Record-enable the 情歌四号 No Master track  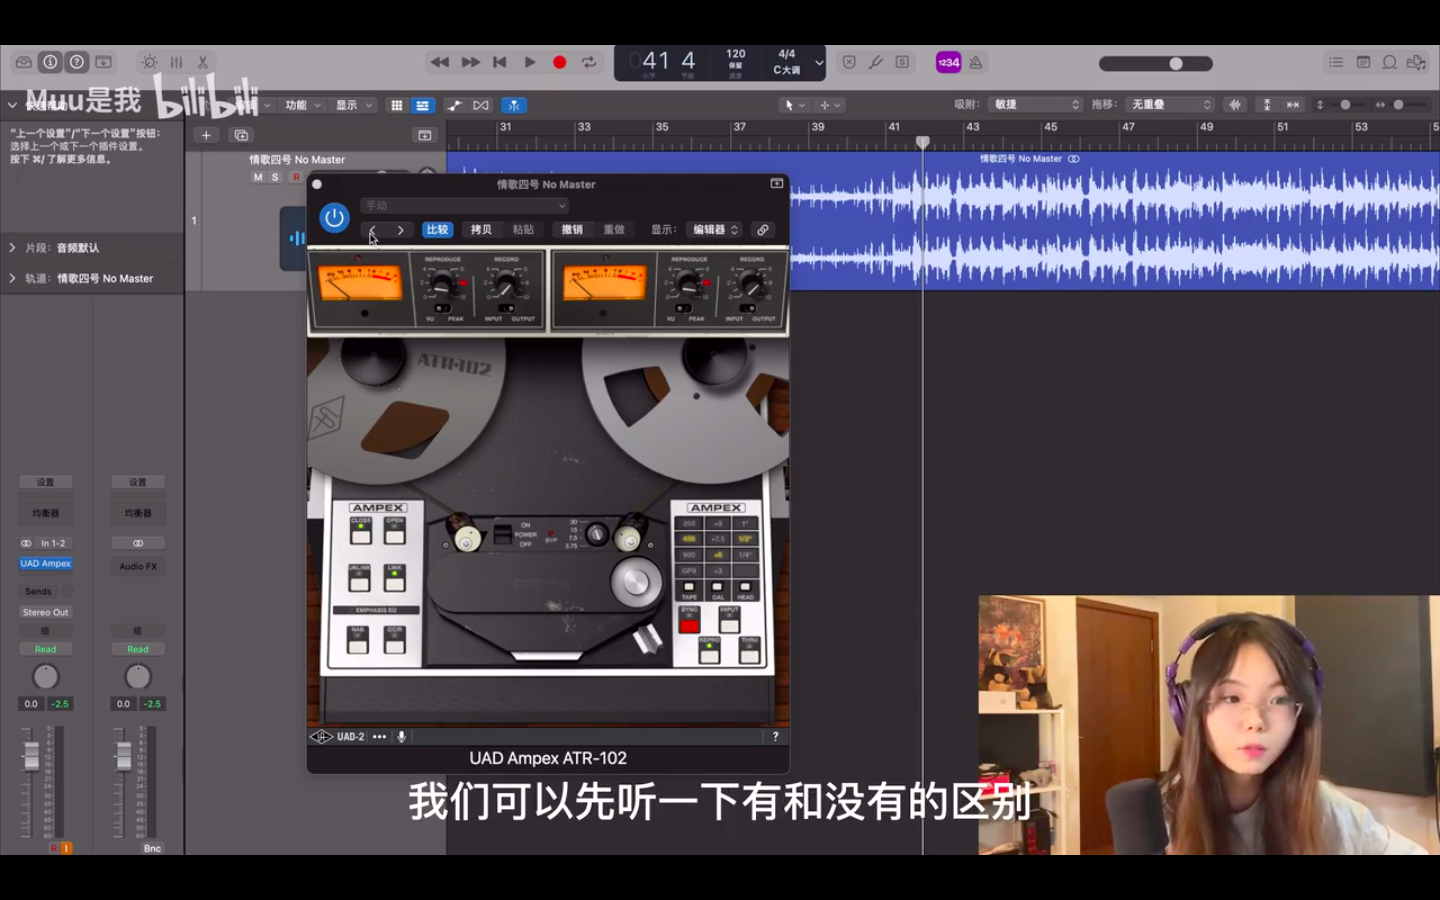(295, 177)
